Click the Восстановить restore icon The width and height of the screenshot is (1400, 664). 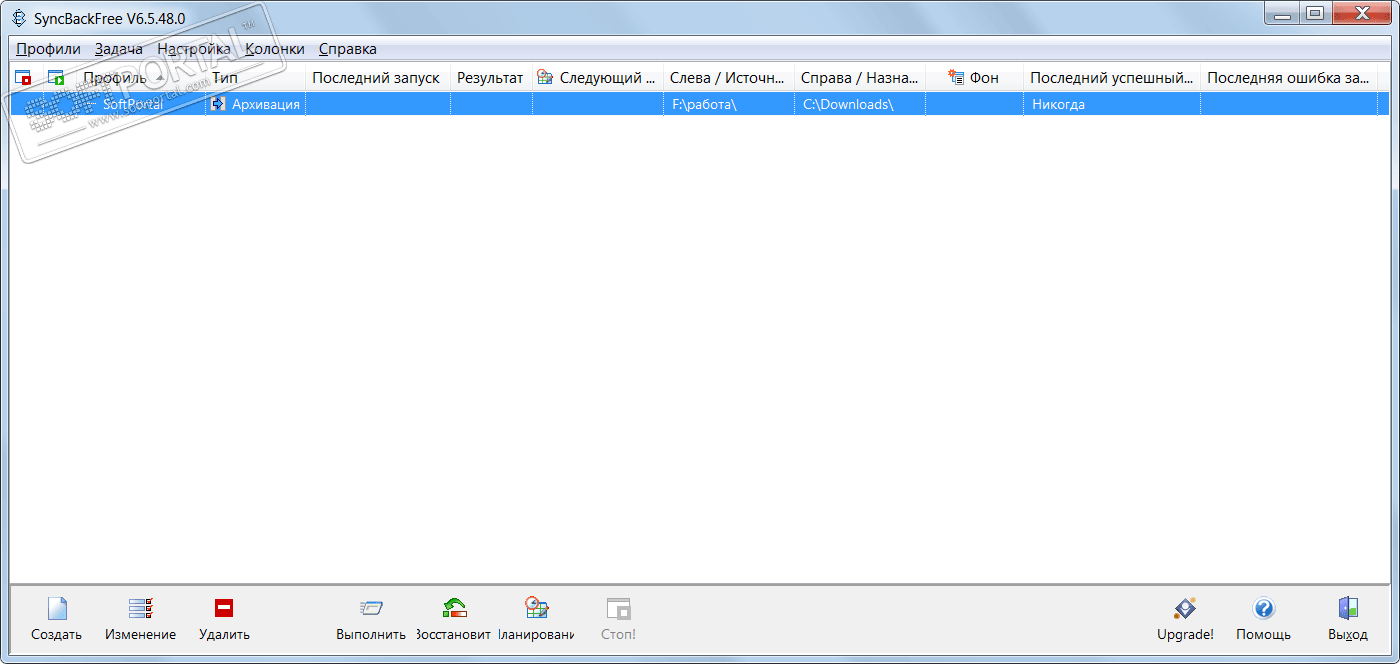point(455,608)
